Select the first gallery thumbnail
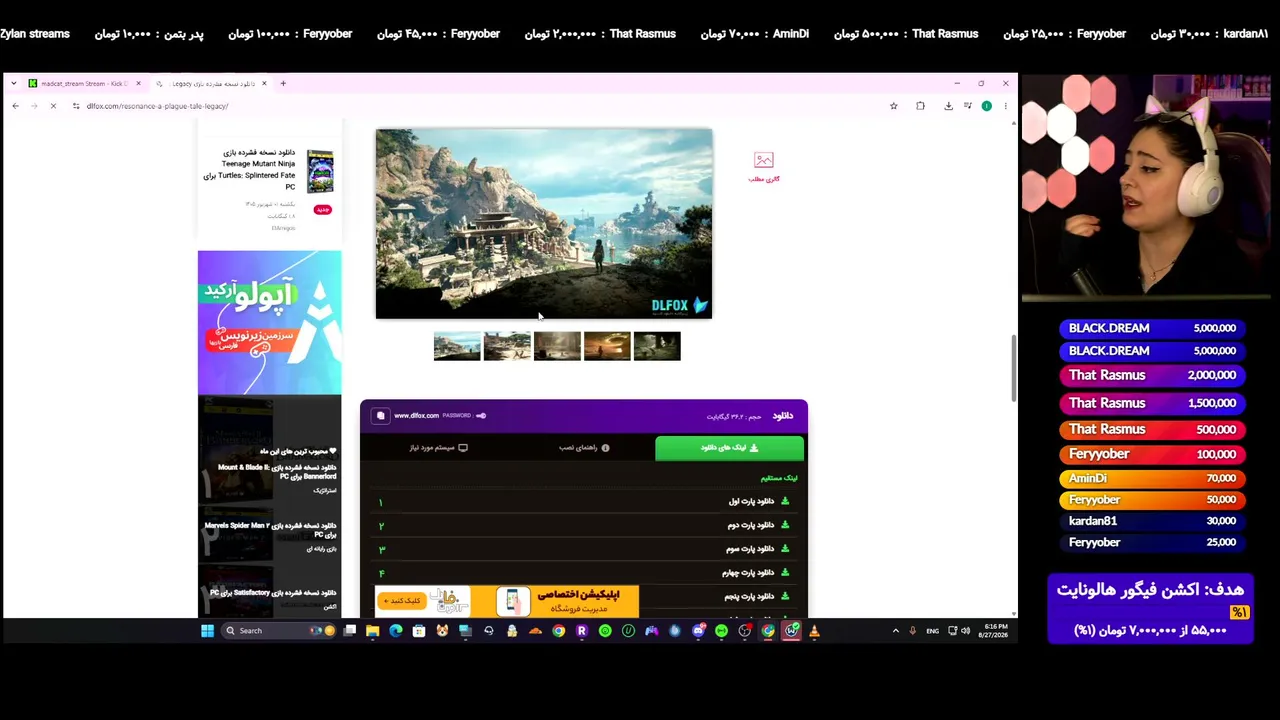The image size is (1280, 720). tap(457, 346)
